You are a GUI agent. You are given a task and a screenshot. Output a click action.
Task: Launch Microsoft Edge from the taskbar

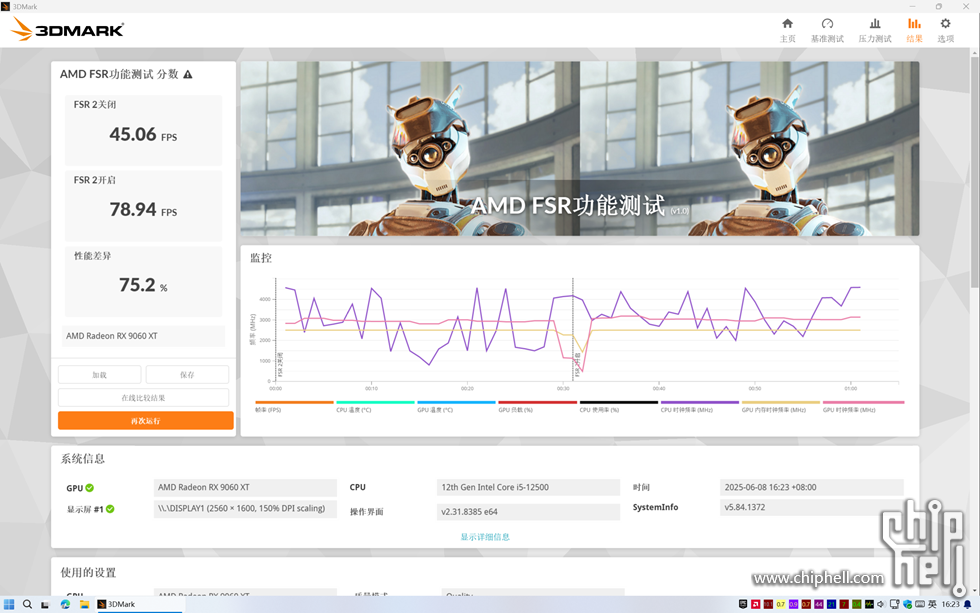65,604
